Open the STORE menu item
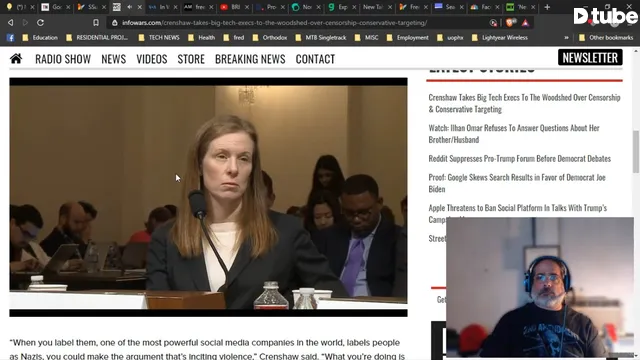The image size is (640, 360). [191, 59]
